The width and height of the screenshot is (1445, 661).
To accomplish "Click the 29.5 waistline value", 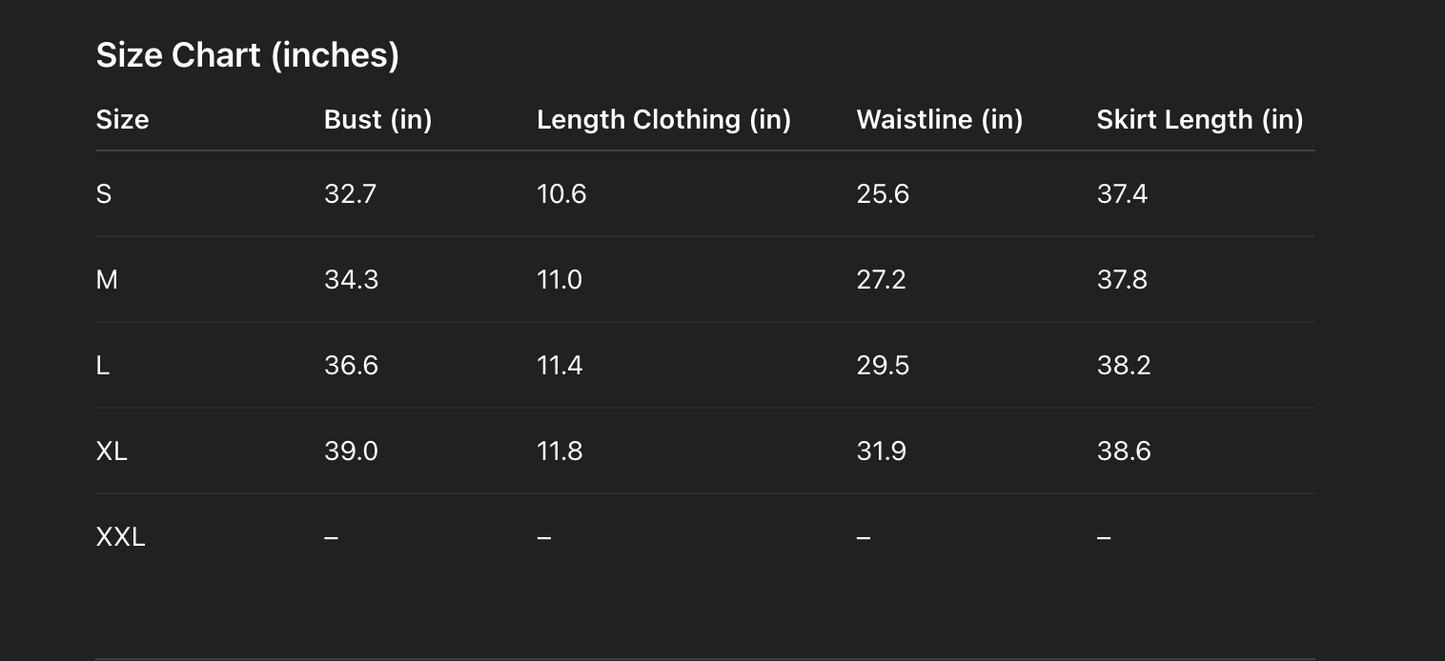I will coord(883,366).
